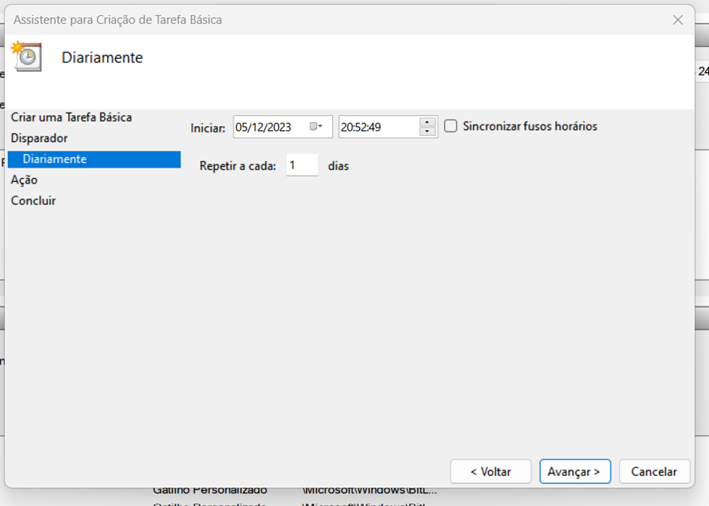Click the task wizard clock icon

[27, 57]
